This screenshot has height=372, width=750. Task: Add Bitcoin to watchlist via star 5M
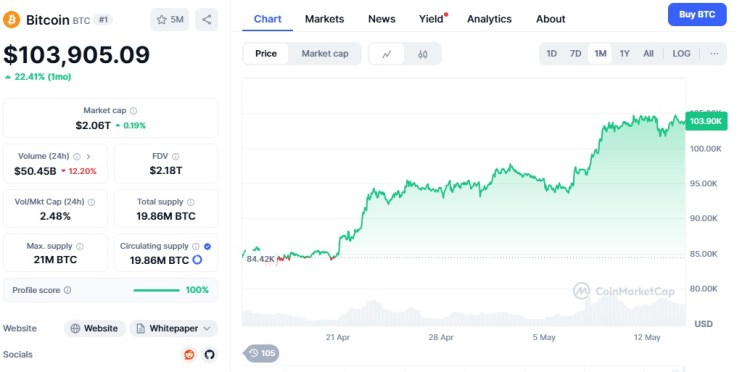170,20
